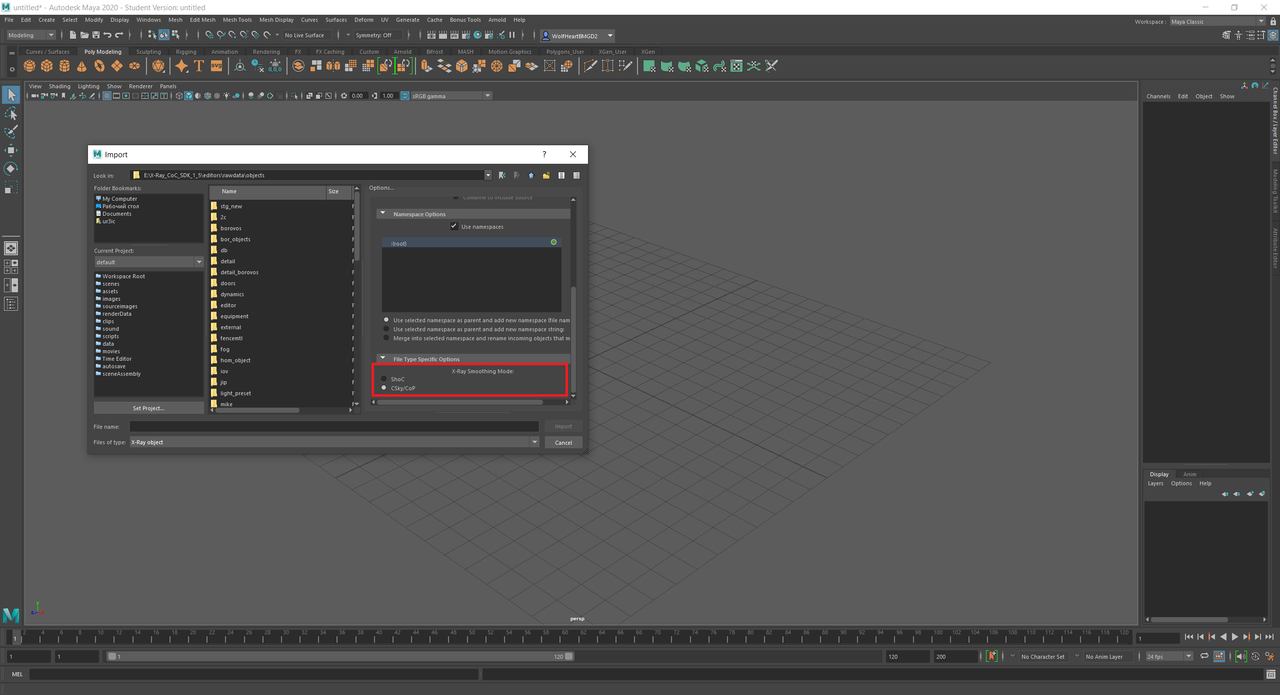Save scene with the floppy disk icon
The image size is (1280, 695).
pos(97,35)
